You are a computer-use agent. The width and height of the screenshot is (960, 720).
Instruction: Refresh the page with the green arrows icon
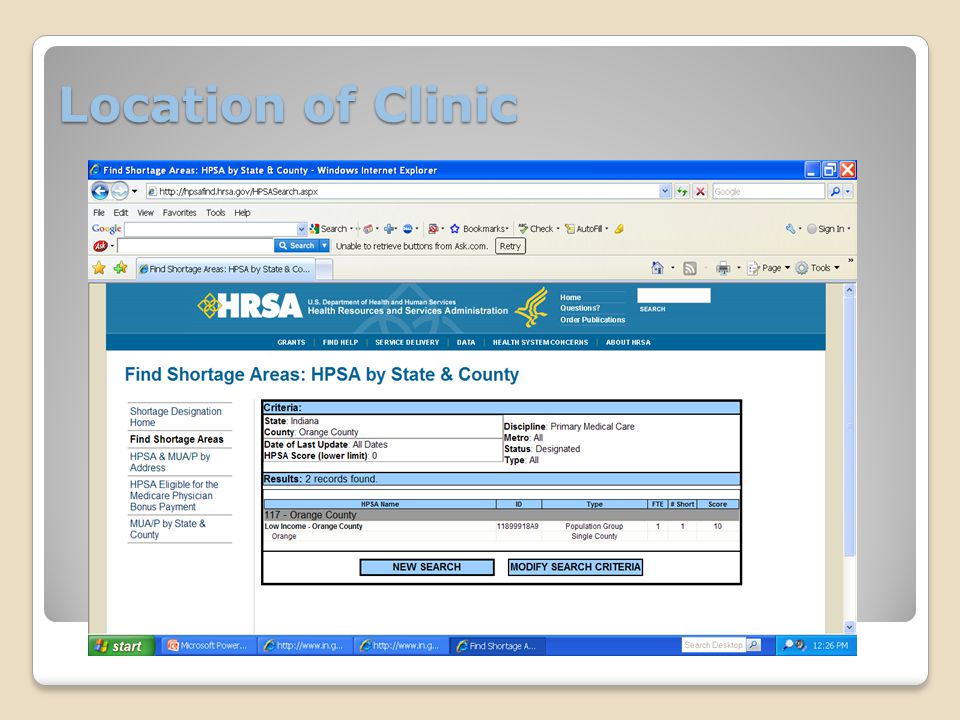(681, 192)
